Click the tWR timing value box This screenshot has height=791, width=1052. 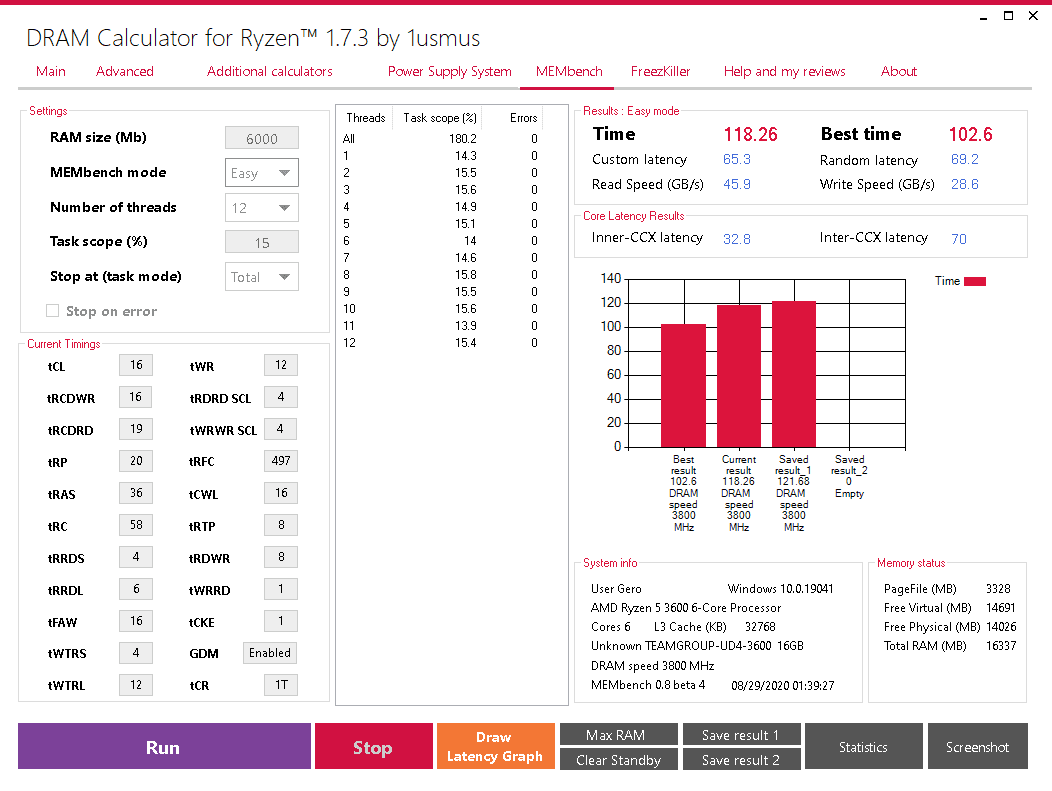[280, 365]
